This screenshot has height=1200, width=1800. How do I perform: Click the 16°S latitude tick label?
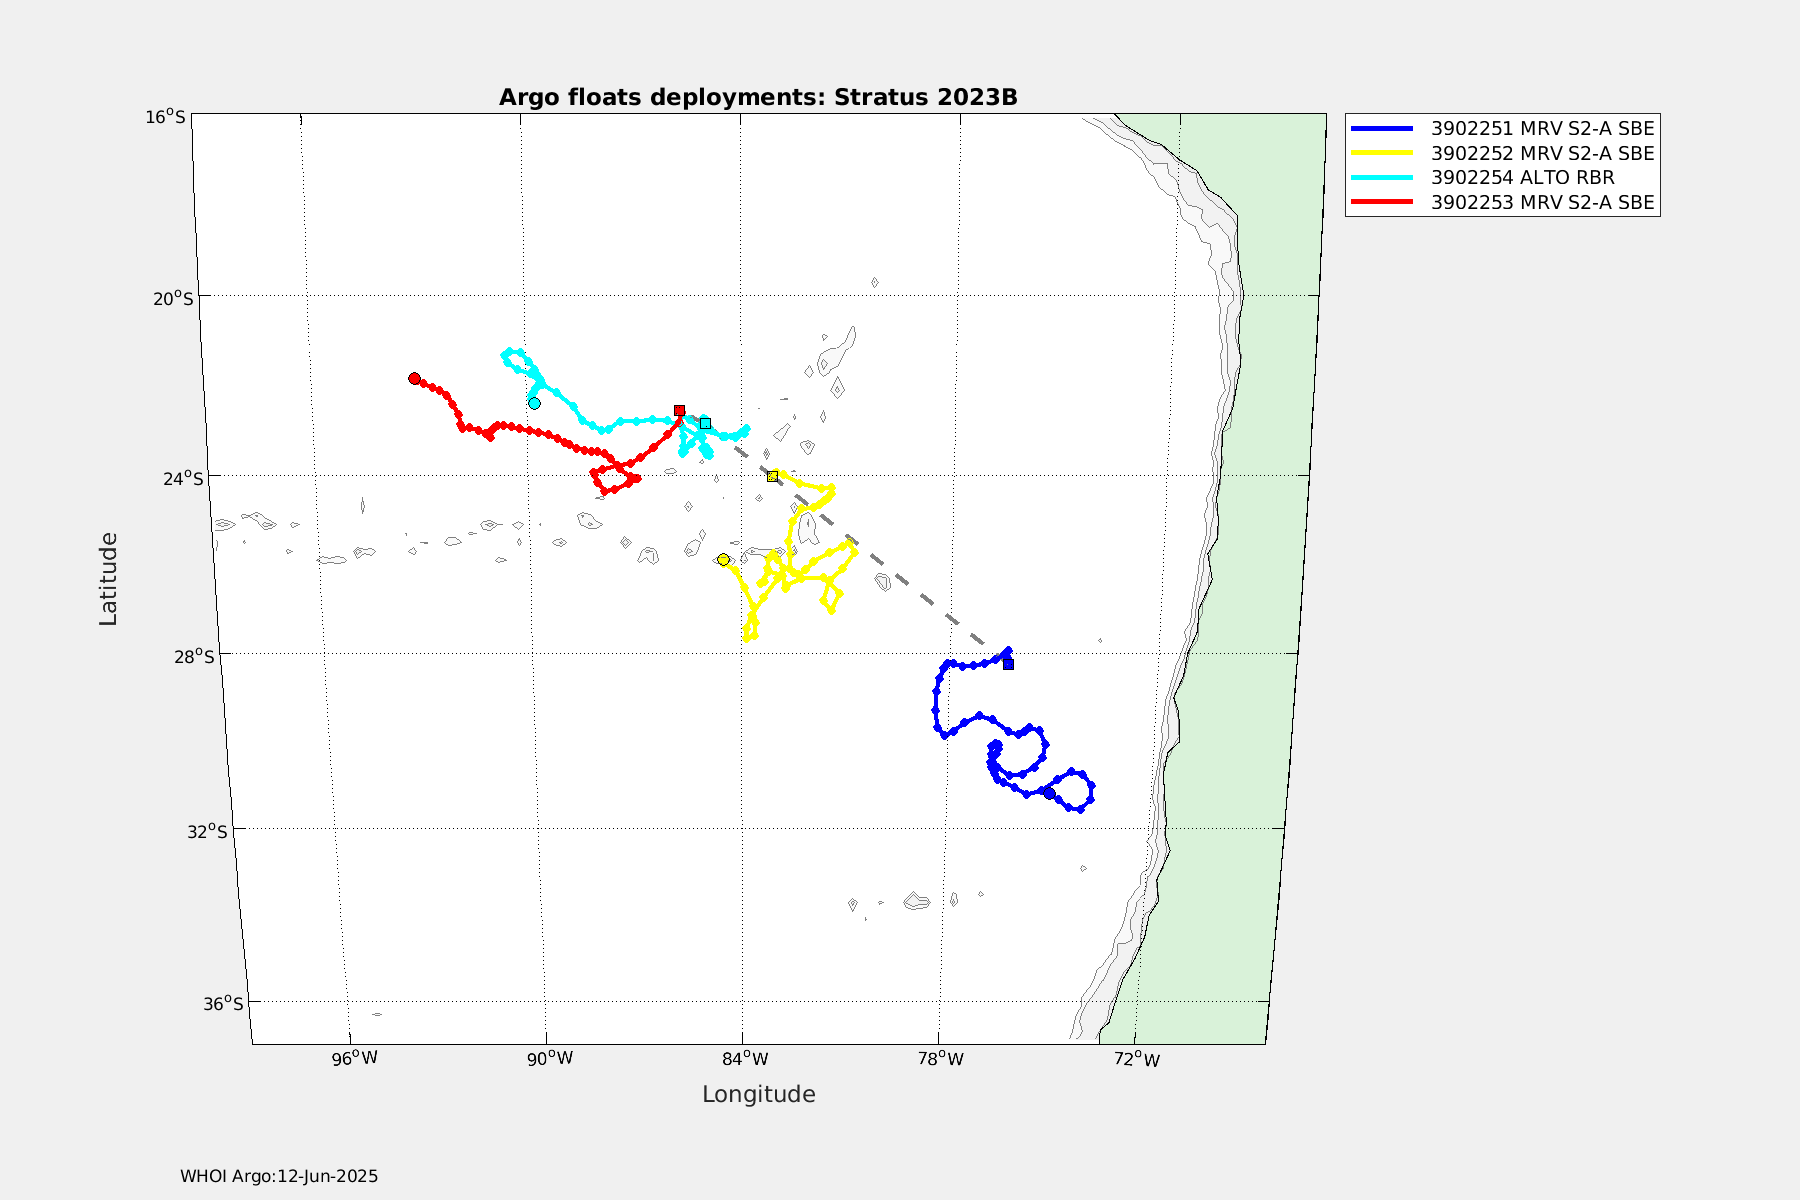(x=165, y=117)
